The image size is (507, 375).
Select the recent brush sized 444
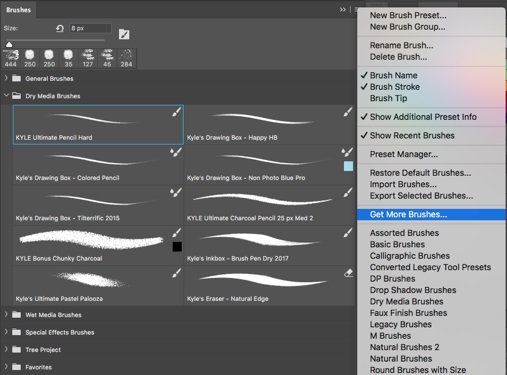click(11, 58)
